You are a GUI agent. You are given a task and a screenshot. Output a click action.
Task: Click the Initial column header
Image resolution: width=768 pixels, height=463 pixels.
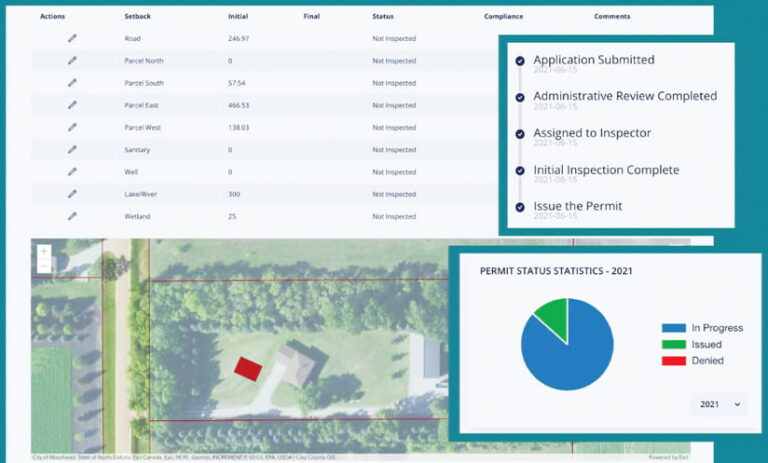pos(238,16)
